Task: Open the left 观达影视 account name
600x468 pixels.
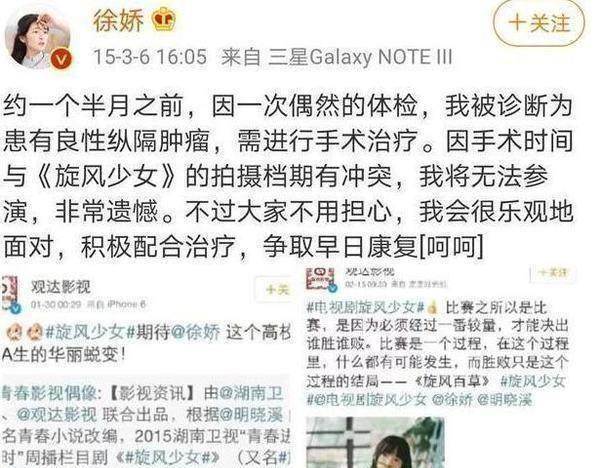Action: point(60,287)
